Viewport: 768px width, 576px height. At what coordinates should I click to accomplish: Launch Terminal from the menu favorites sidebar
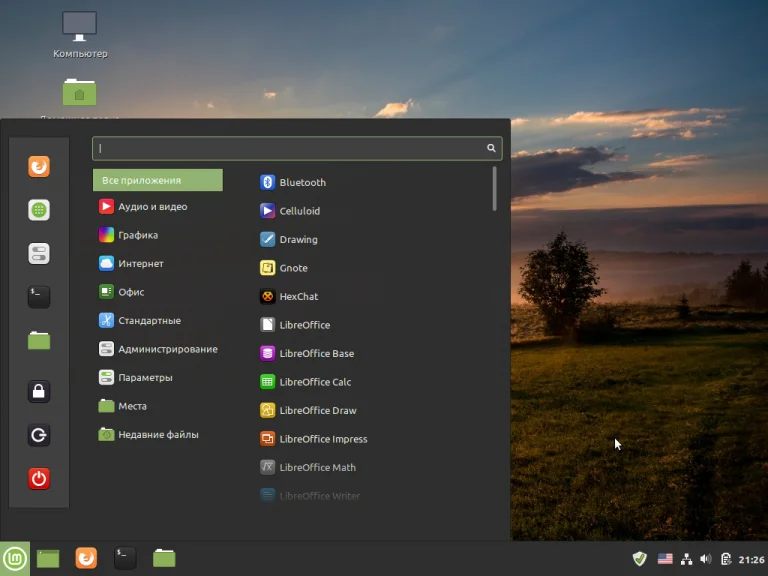coord(39,296)
